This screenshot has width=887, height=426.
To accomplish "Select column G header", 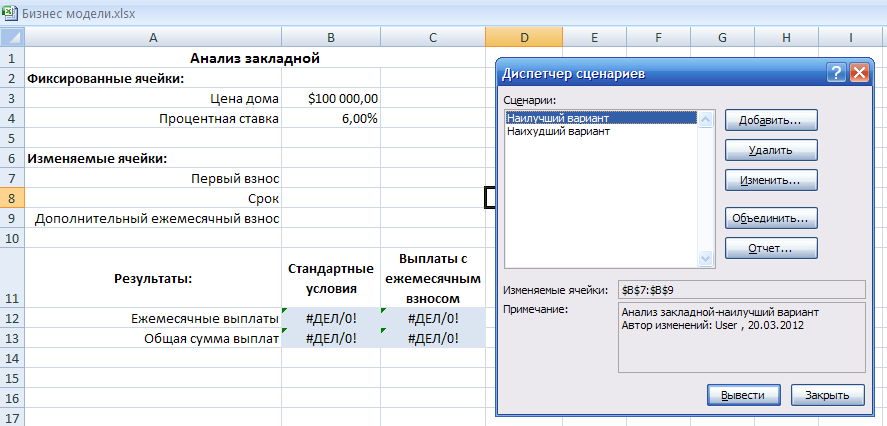I will click(x=722, y=37).
